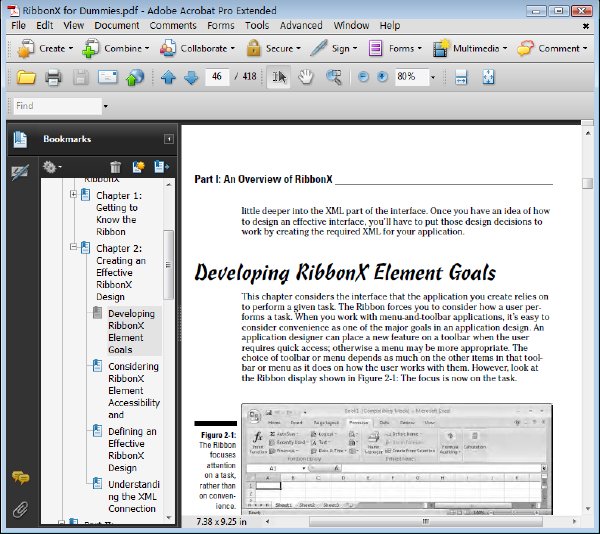This screenshot has width=600, height=534.
Task: Go to next page with down arrow
Action: coord(191,77)
